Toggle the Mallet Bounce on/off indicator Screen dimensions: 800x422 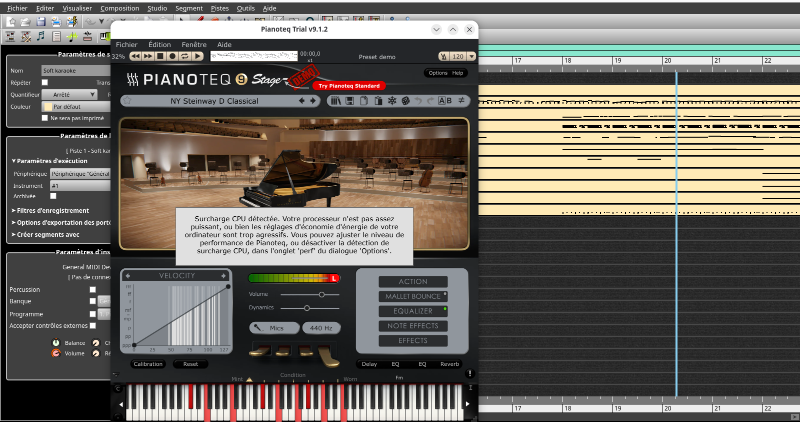click(x=445, y=294)
